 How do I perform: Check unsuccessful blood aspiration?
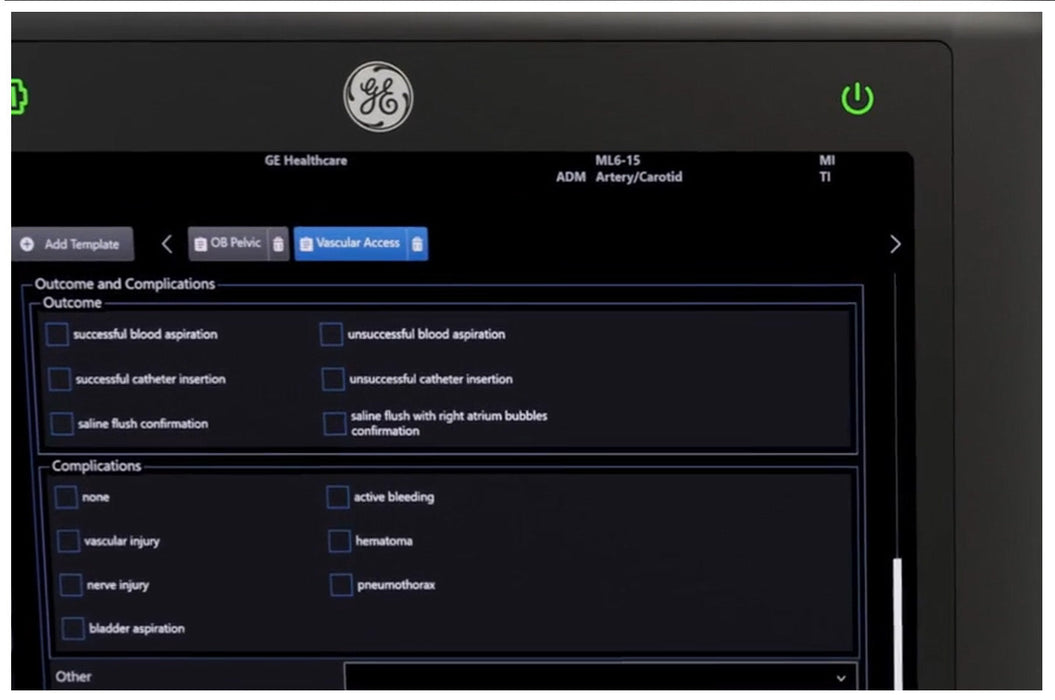click(x=331, y=334)
